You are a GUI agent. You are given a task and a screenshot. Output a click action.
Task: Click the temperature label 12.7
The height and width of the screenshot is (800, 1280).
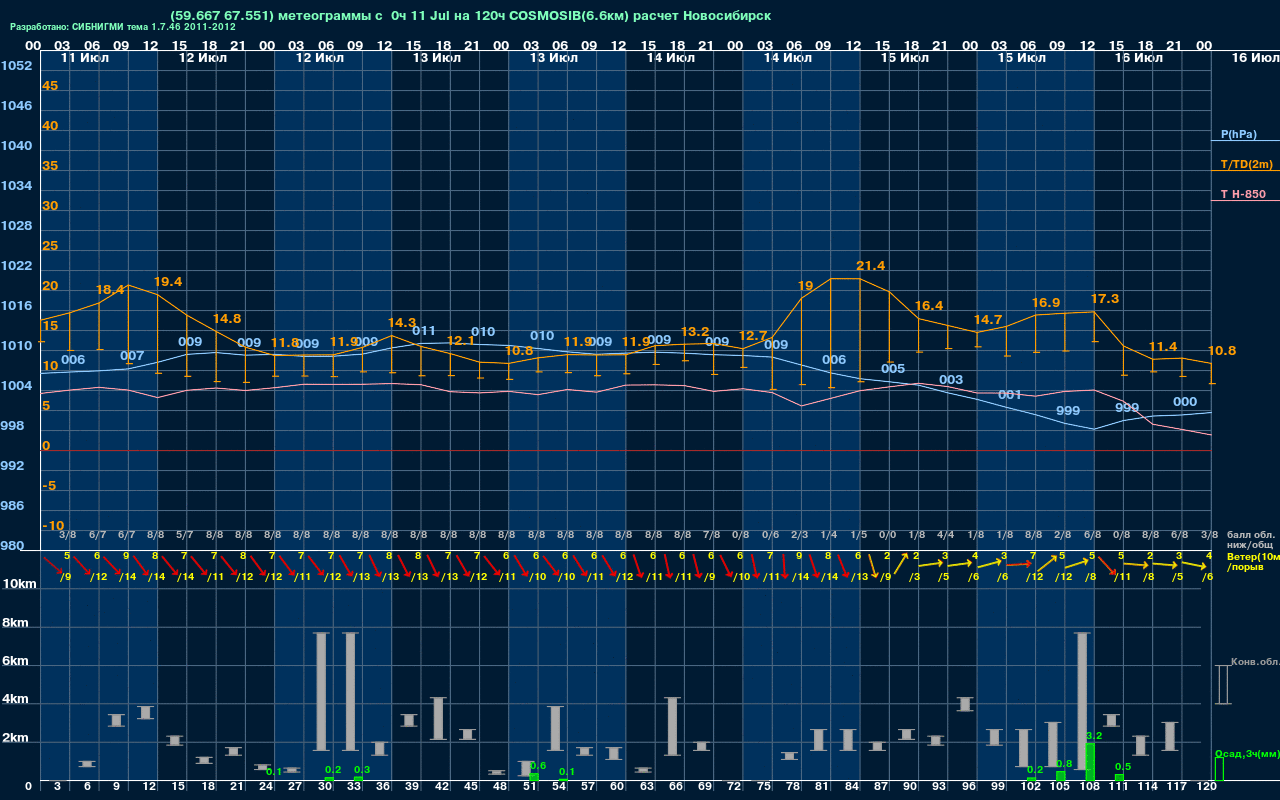[x=753, y=336]
